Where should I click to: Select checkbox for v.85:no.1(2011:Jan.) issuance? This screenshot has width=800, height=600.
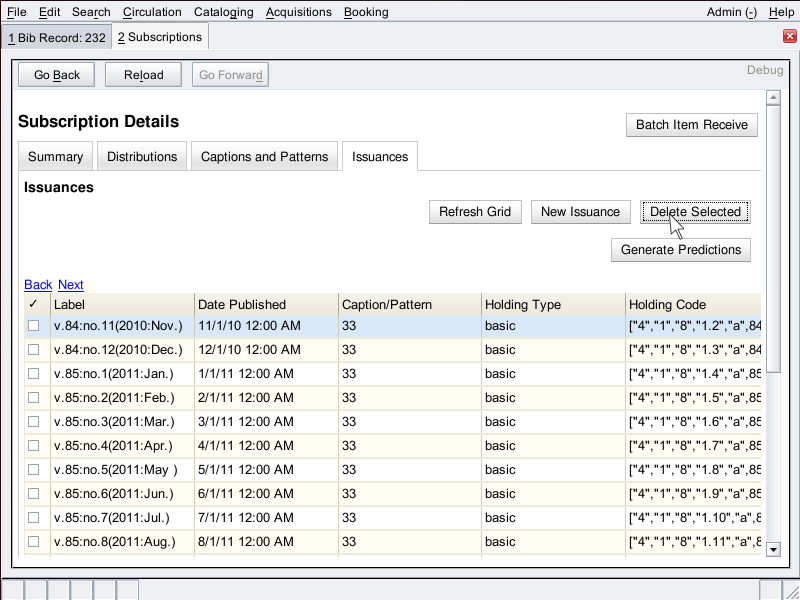point(34,374)
